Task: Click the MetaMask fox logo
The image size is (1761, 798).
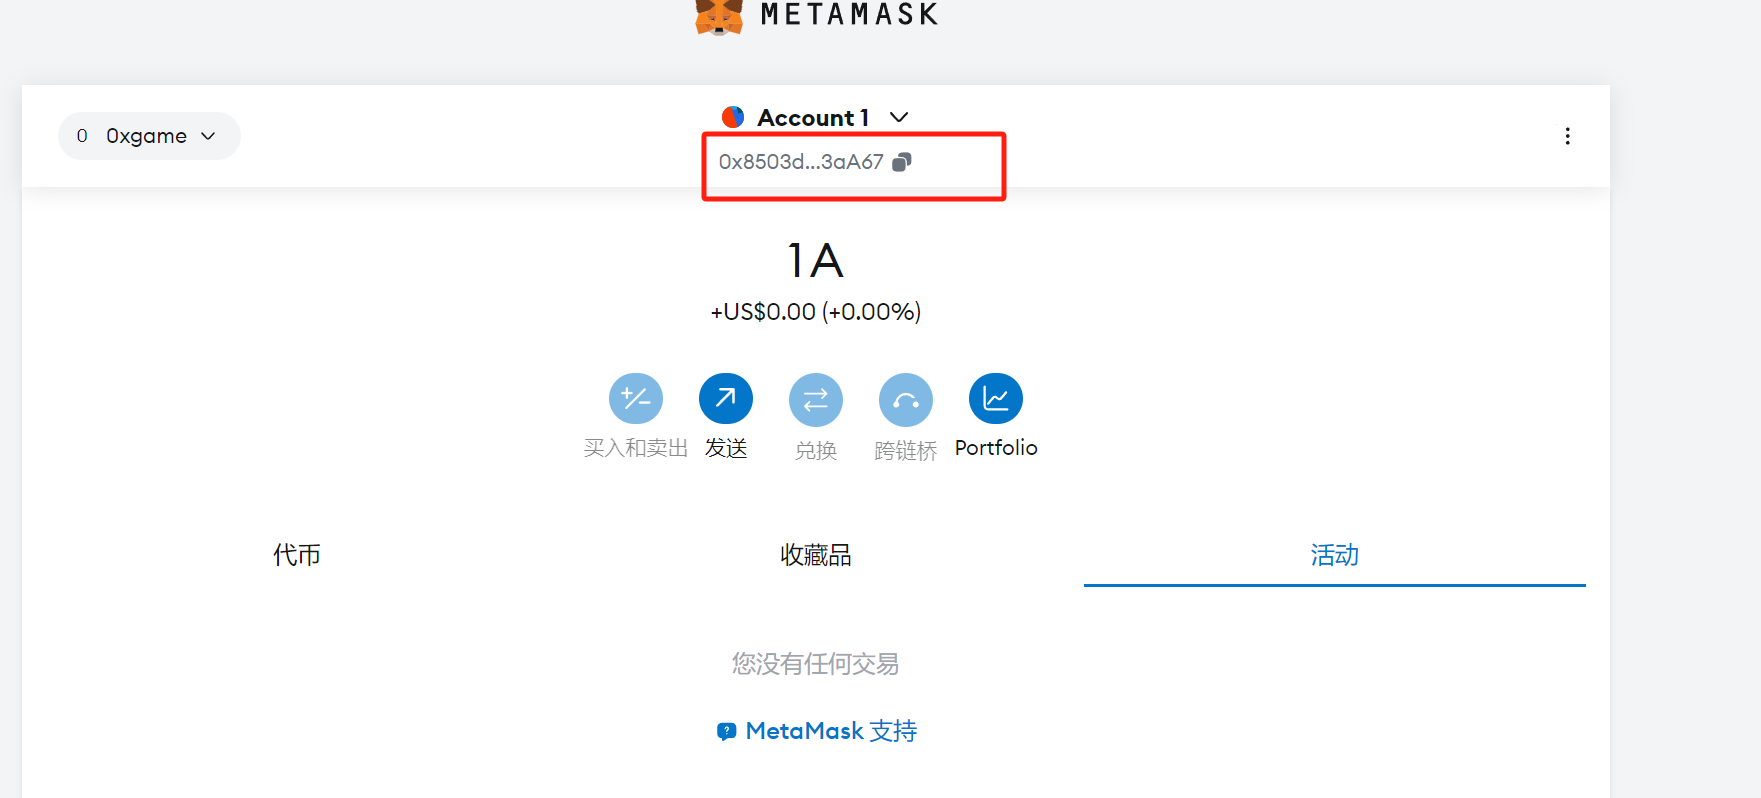Action: point(719,17)
